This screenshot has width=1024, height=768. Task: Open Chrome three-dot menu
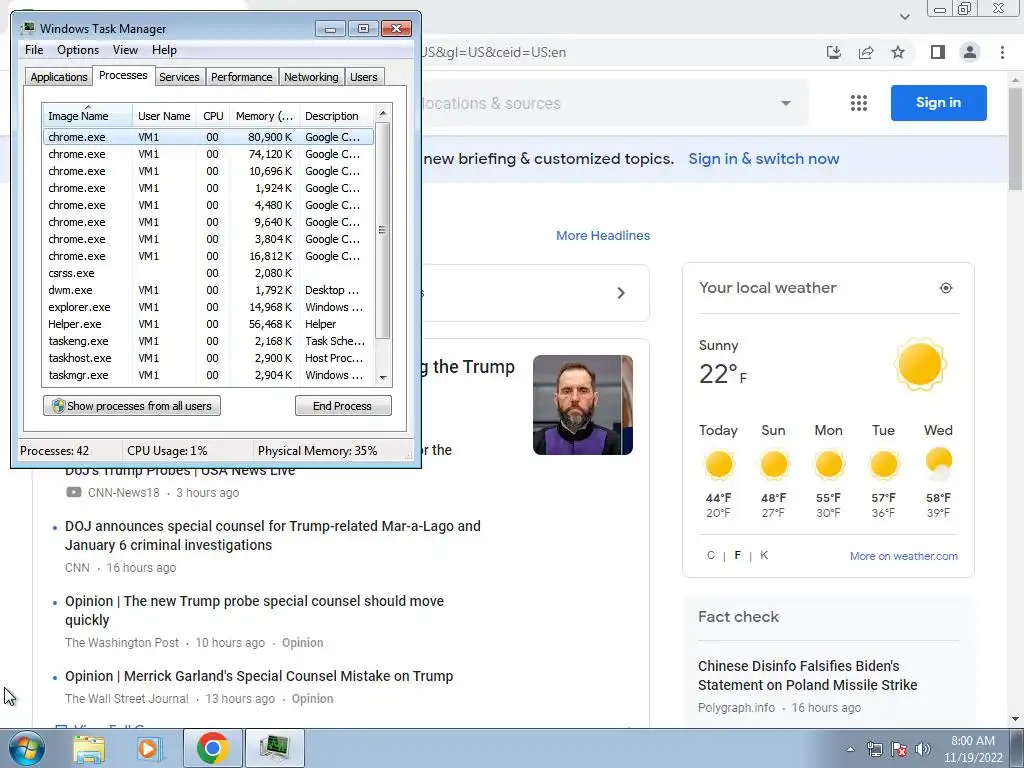coord(1002,52)
